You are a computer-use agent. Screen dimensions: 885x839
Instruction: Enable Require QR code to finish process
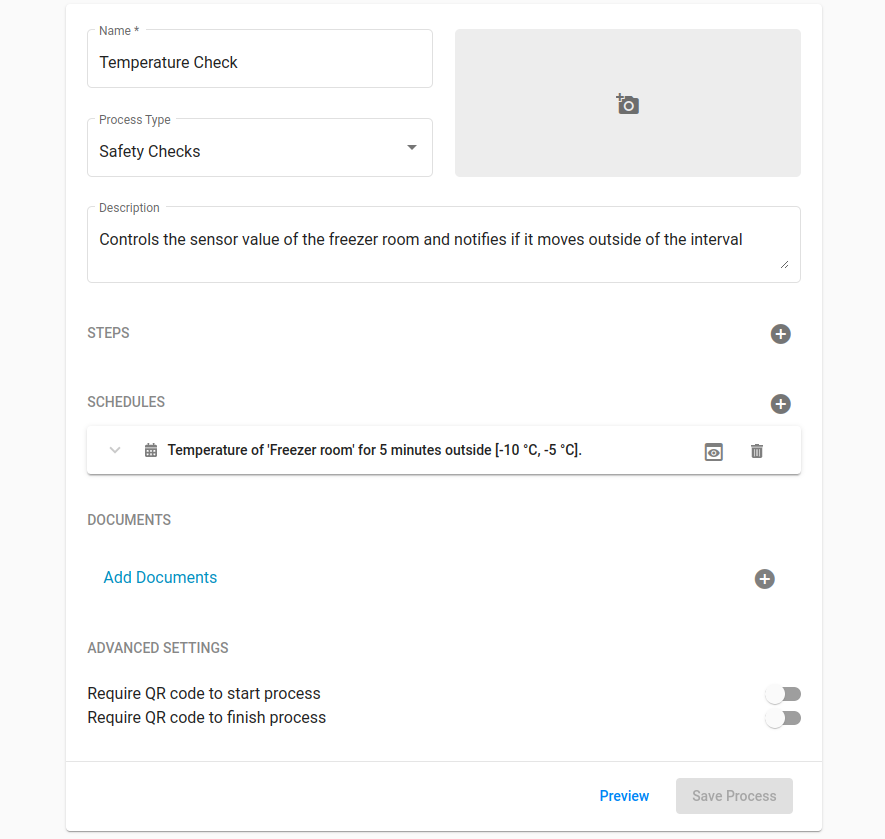783,718
